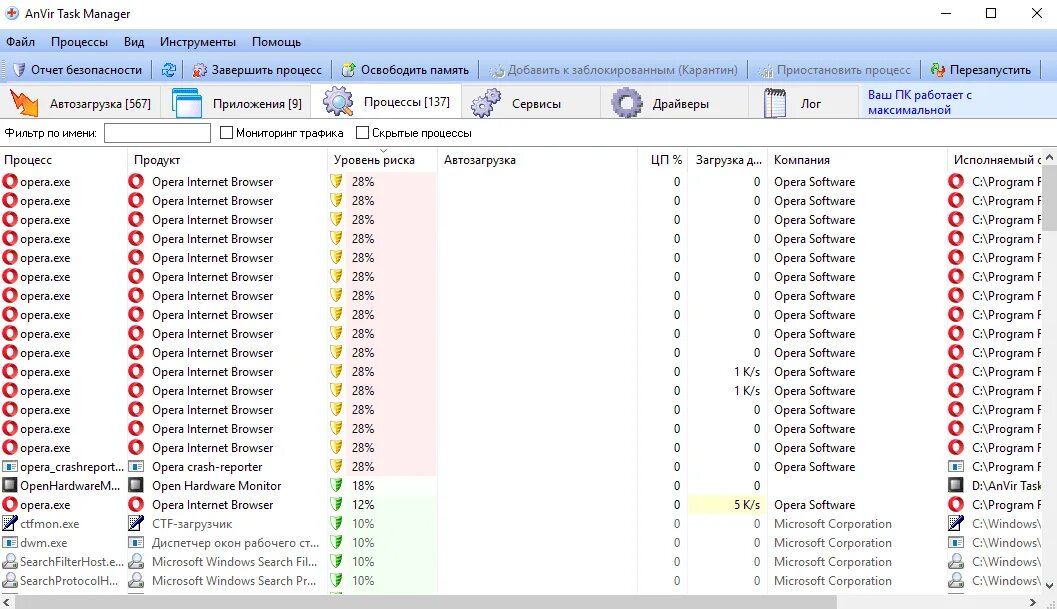The image size is (1057, 609).
Task: Sort by the Уровень риска column header
Action: (x=383, y=160)
